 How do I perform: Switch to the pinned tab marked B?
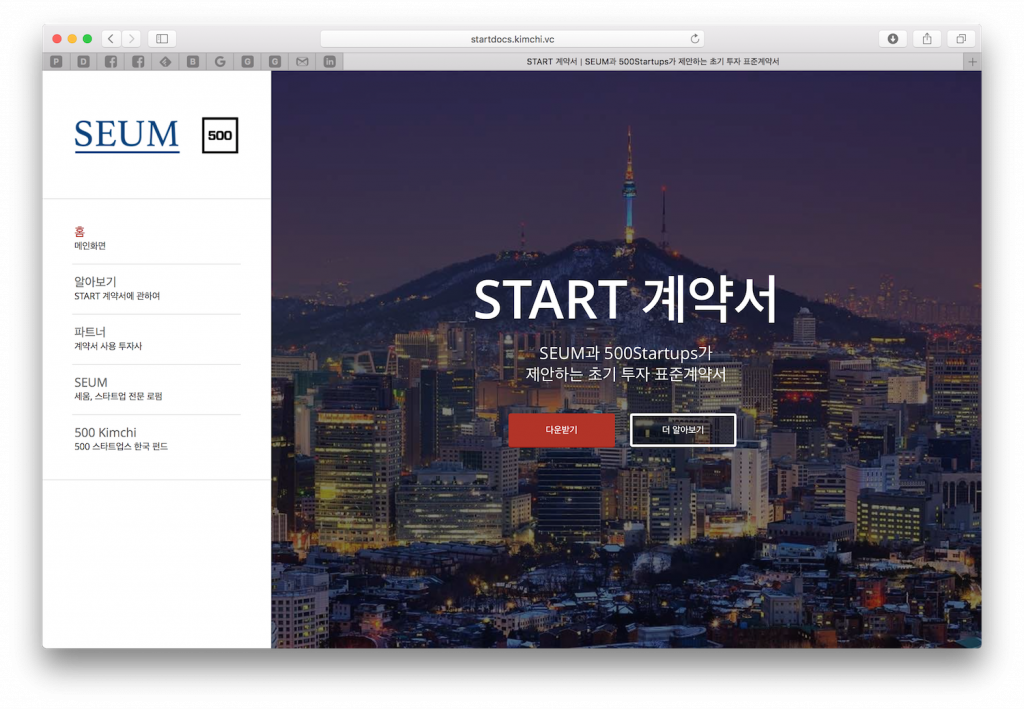tap(193, 61)
